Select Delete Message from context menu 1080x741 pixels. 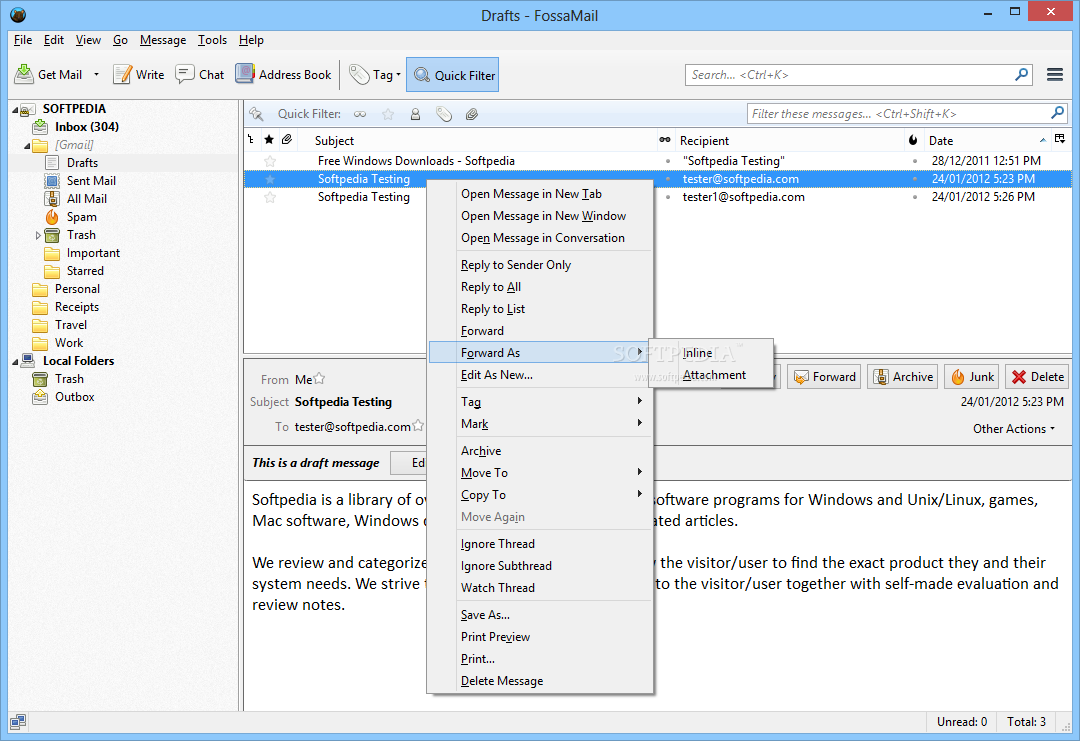coord(540,680)
